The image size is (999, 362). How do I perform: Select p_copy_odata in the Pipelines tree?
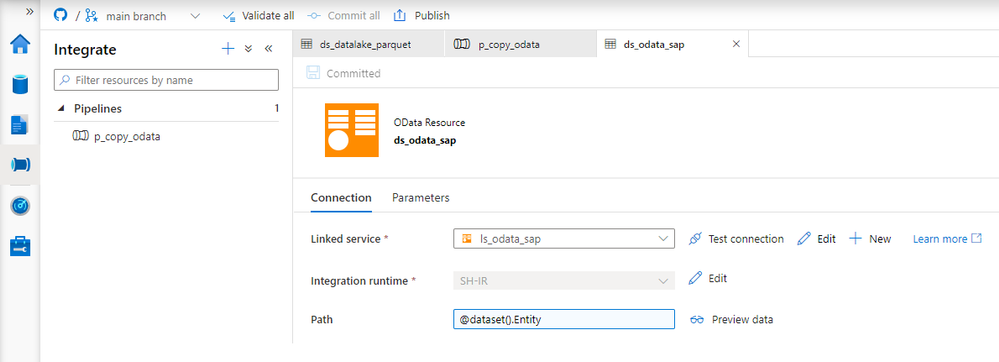point(117,136)
